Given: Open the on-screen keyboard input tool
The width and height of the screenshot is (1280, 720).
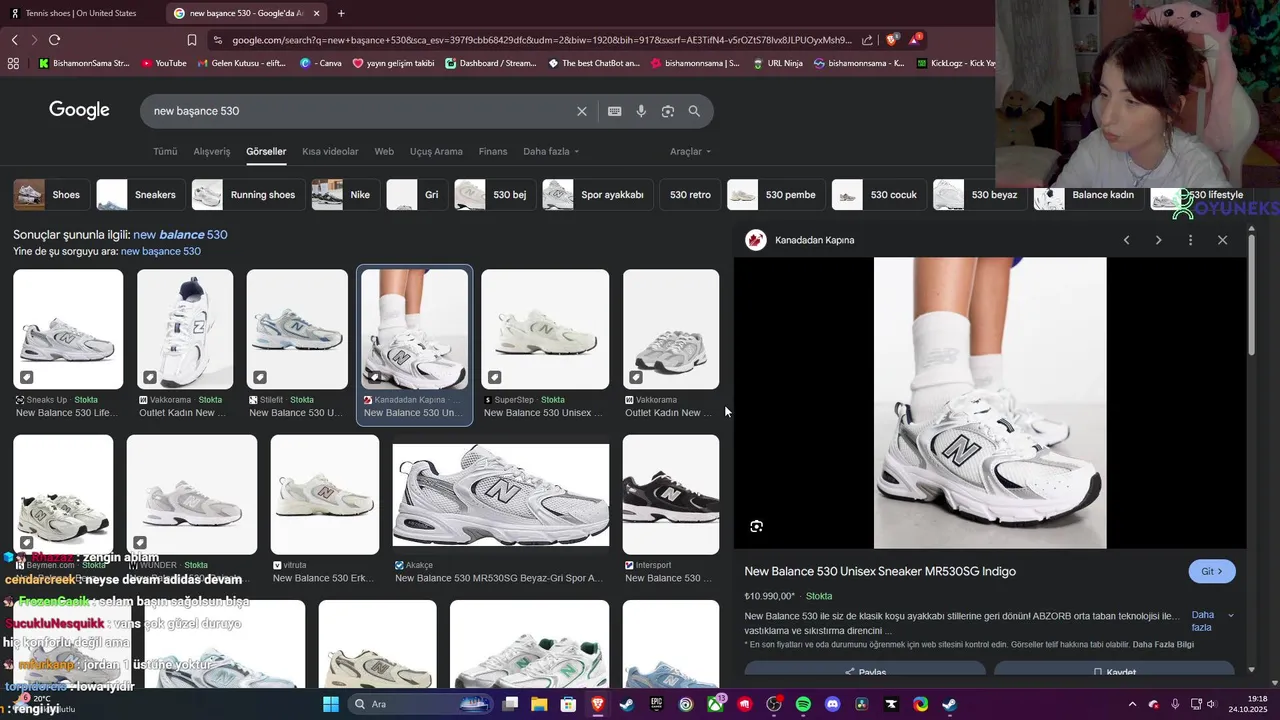Looking at the screenshot, I should point(614,111).
